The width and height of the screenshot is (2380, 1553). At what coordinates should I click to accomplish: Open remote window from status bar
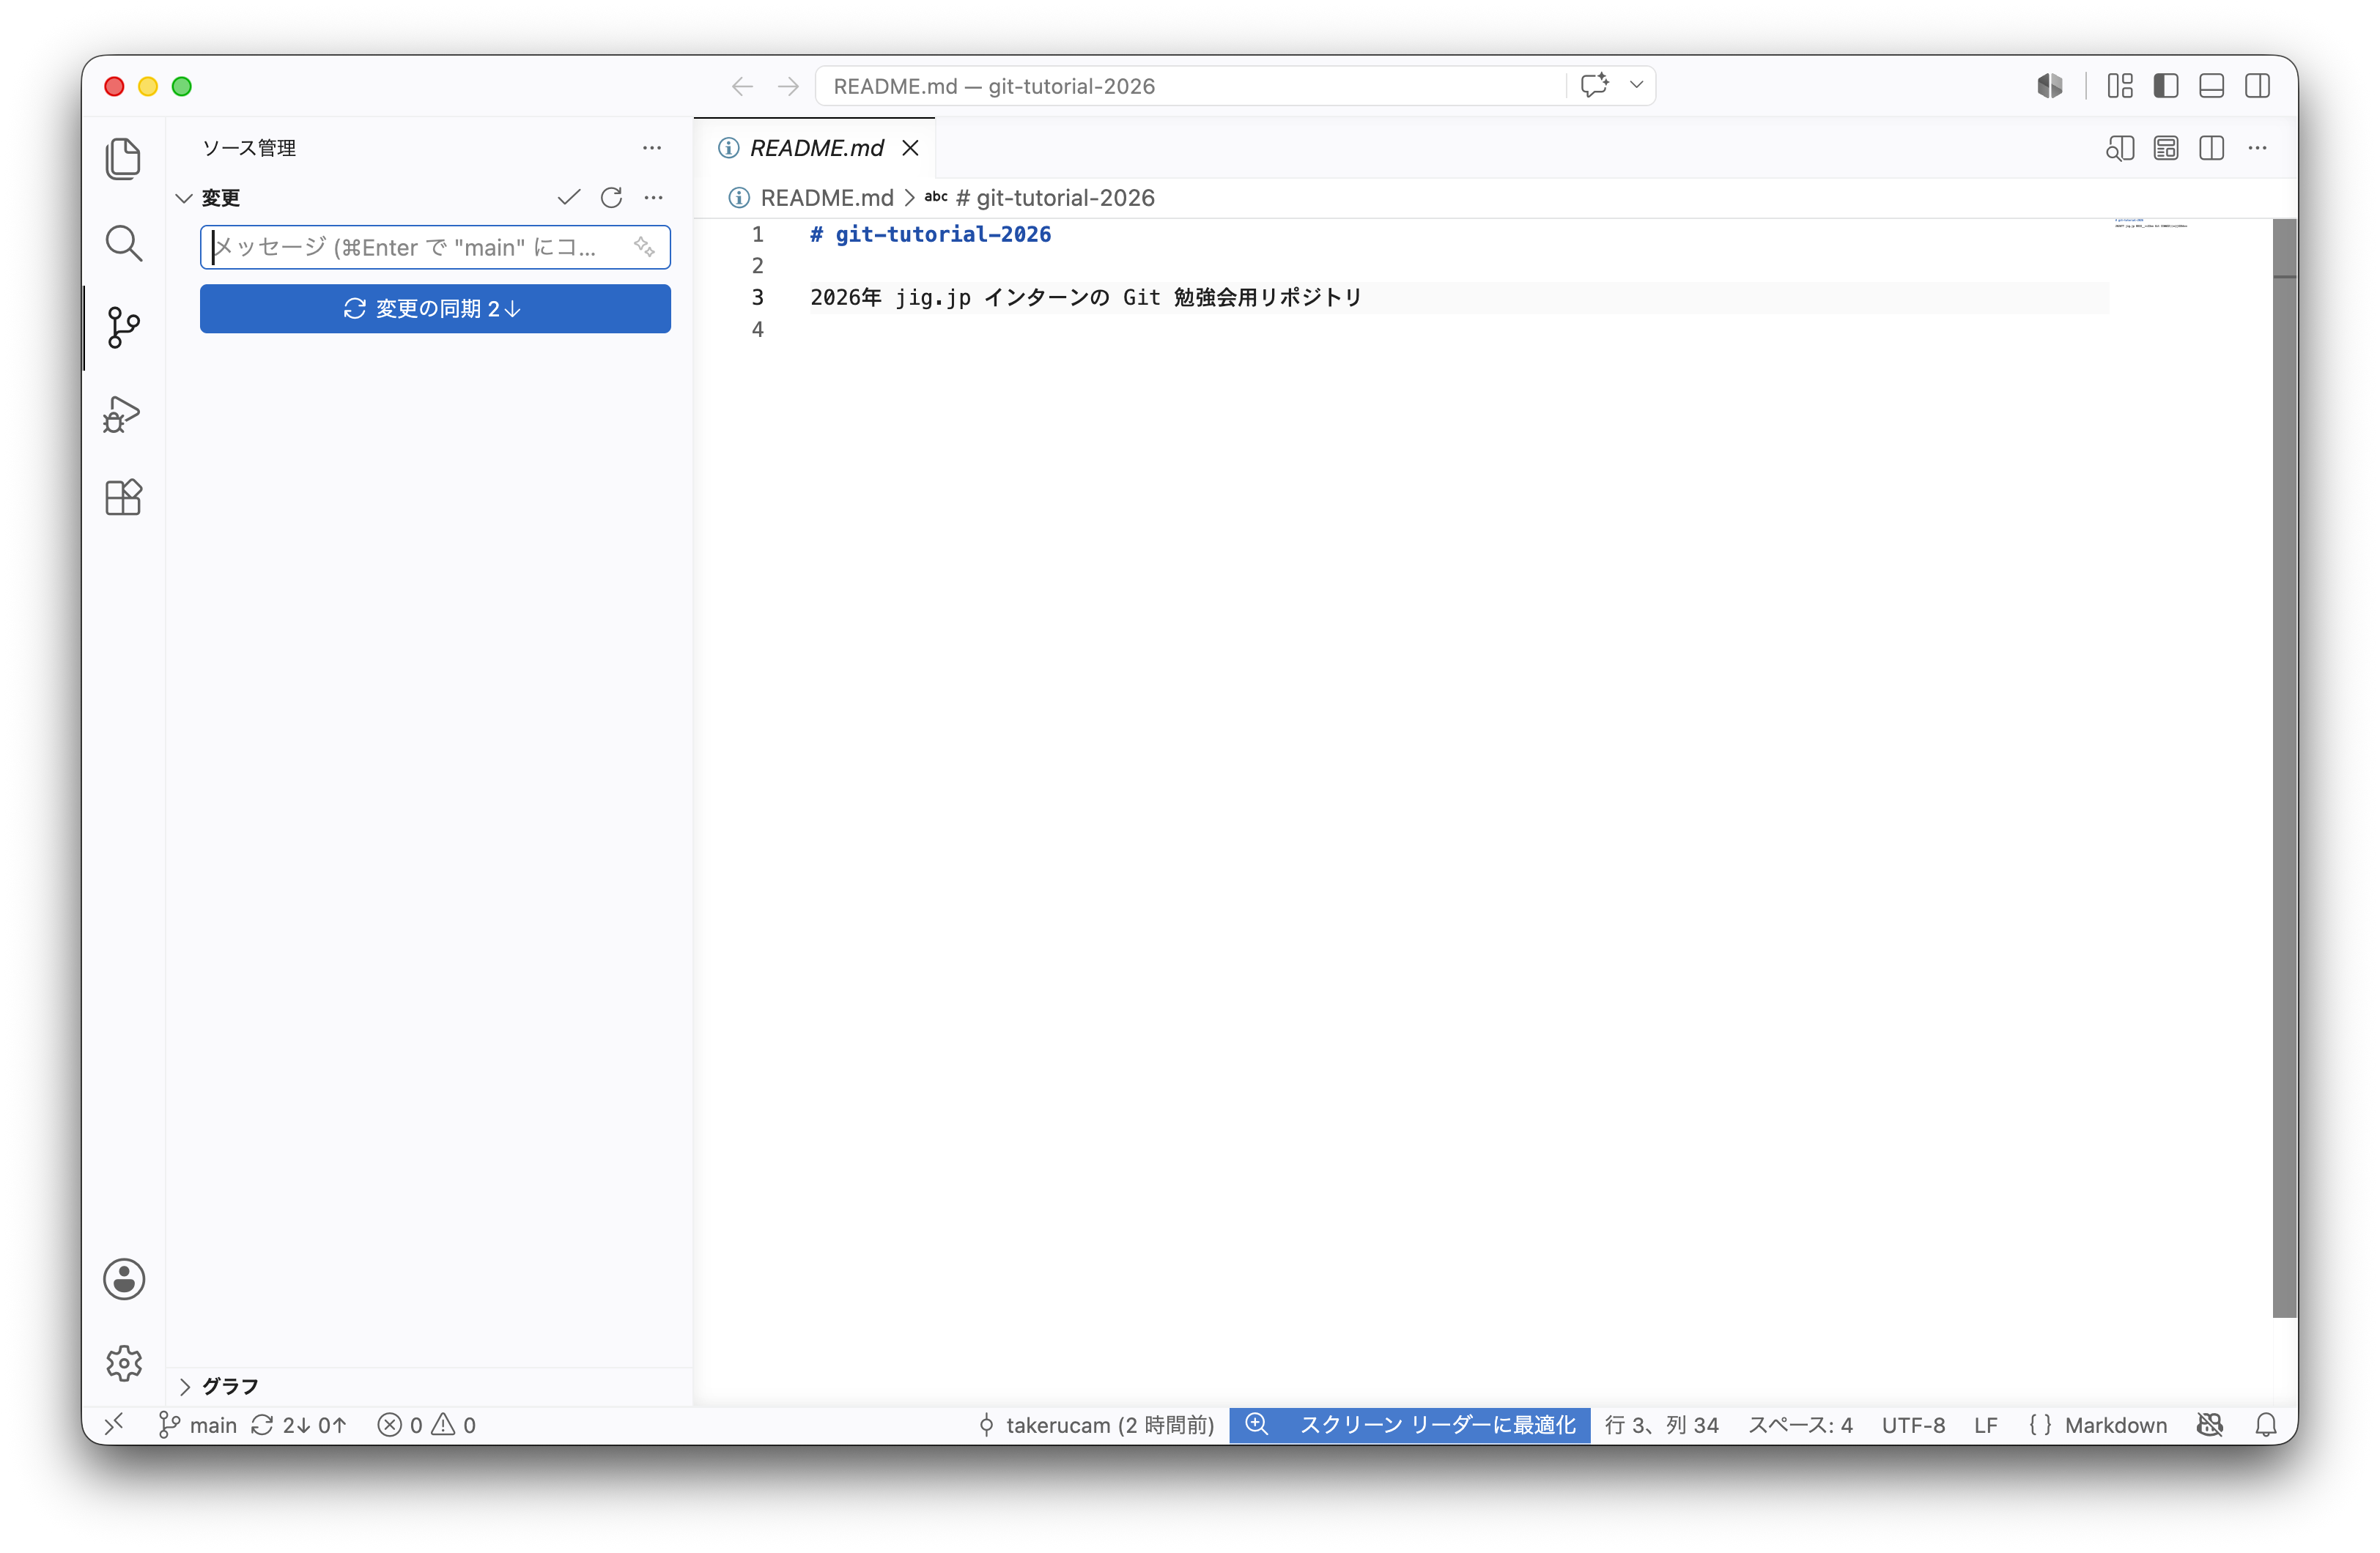tap(114, 1425)
